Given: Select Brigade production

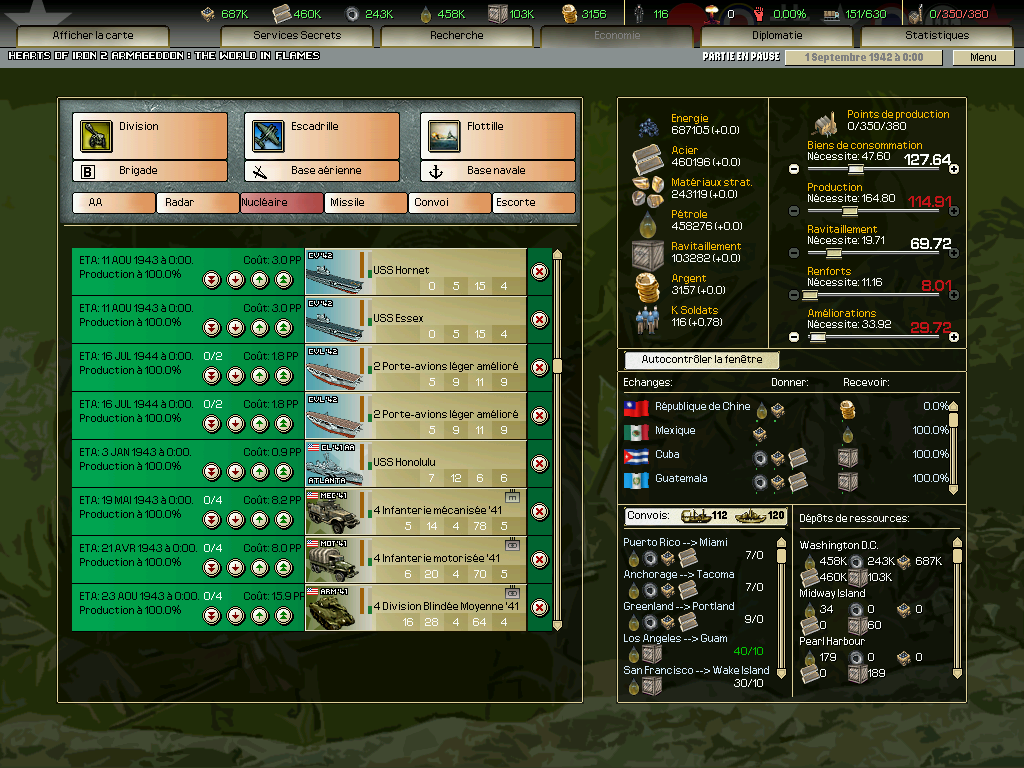Looking at the screenshot, I should click(150, 171).
